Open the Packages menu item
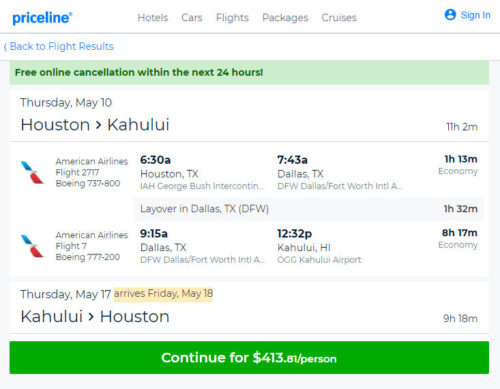 285,18
